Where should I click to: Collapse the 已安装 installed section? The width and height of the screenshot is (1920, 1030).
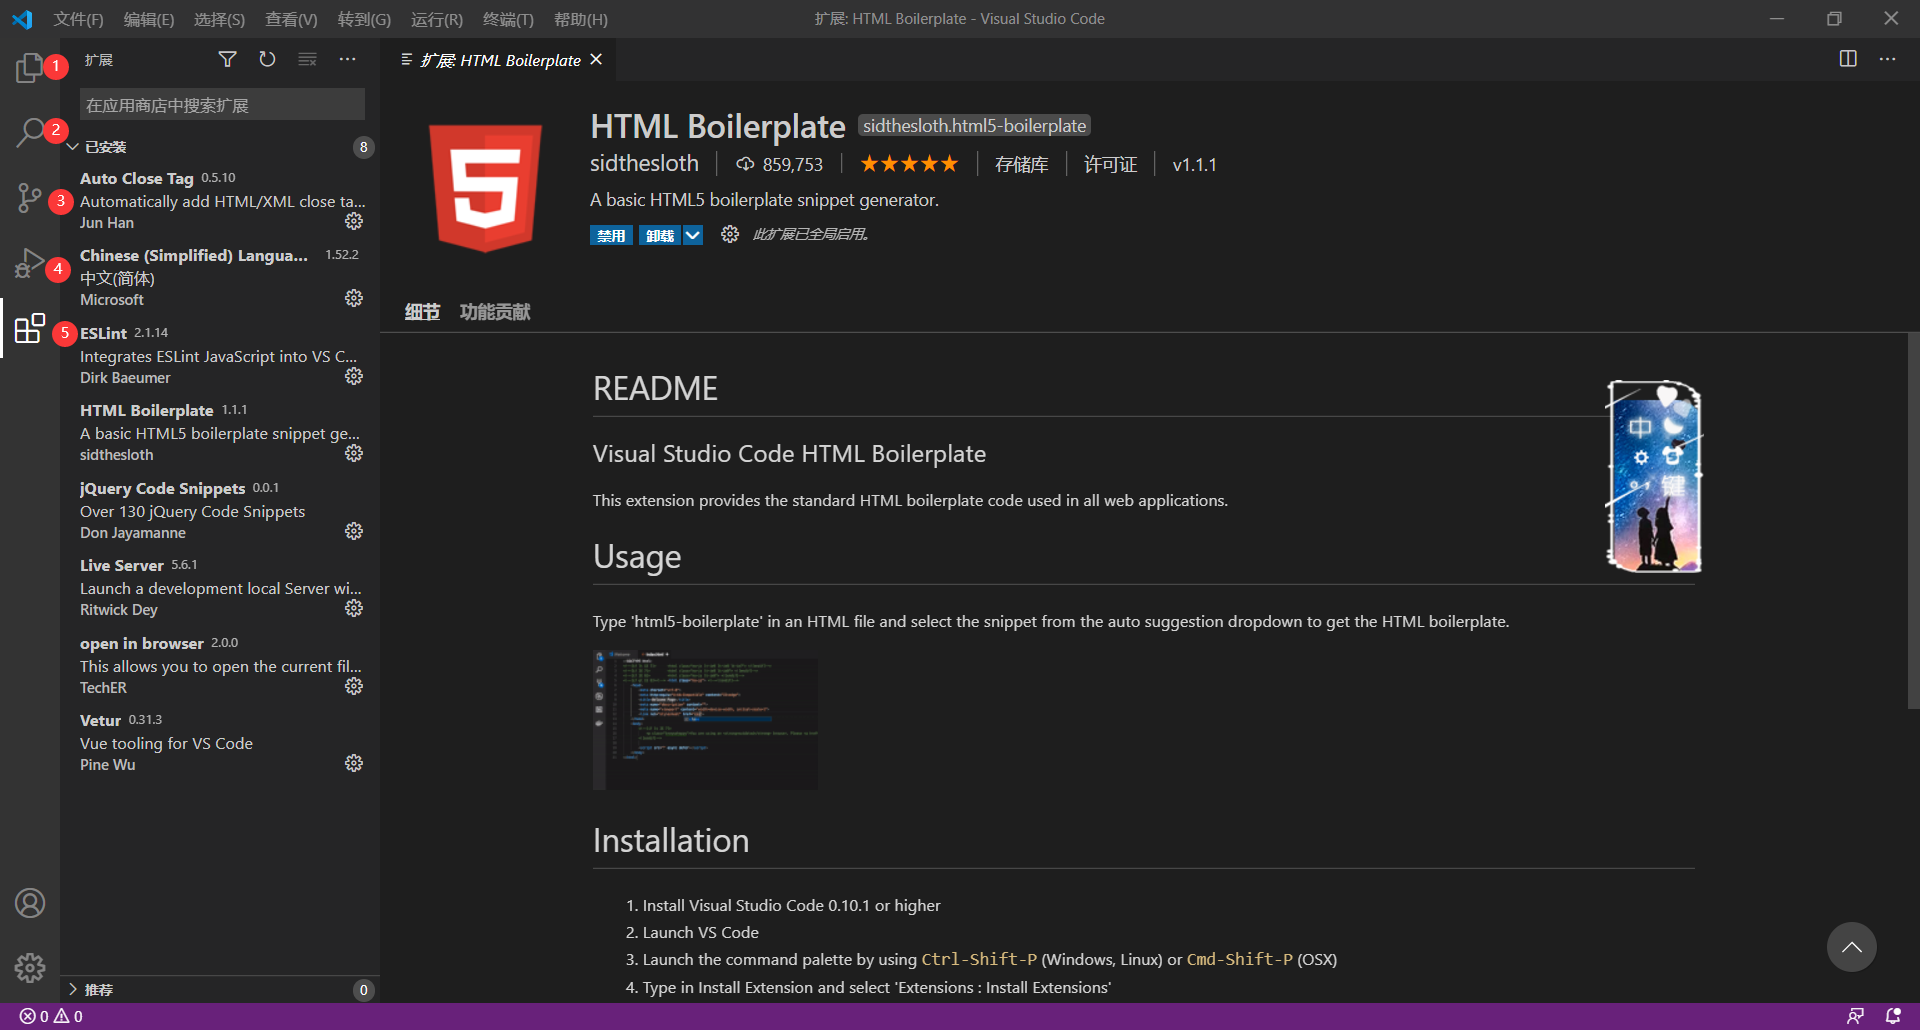[220, 147]
